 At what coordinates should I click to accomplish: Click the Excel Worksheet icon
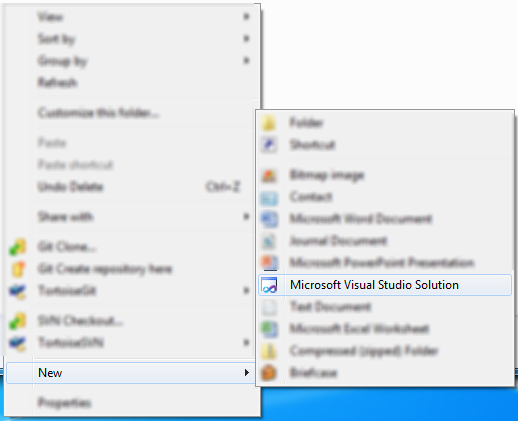tap(269, 329)
